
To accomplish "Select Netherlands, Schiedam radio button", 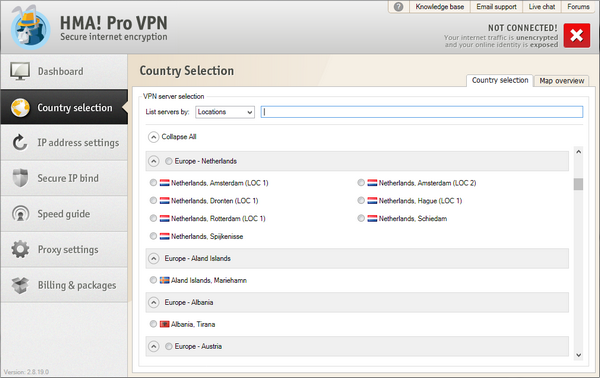I will point(361,218).
